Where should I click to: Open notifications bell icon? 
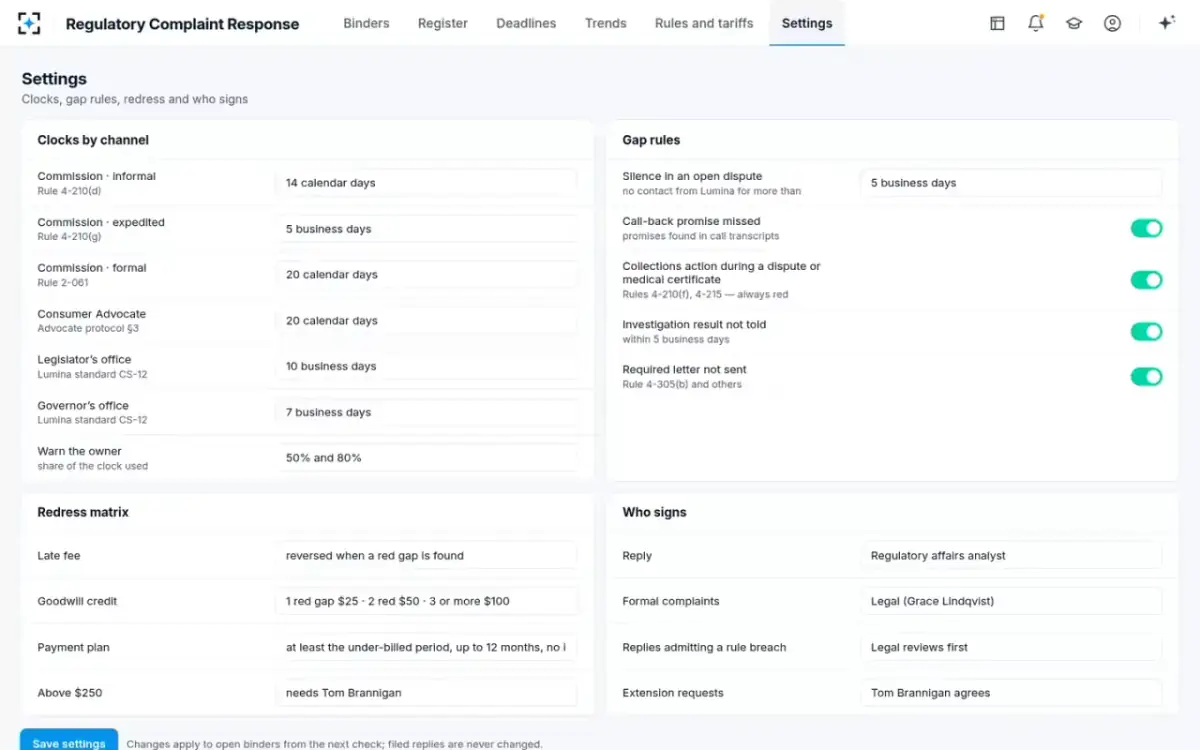[1036, 23]
